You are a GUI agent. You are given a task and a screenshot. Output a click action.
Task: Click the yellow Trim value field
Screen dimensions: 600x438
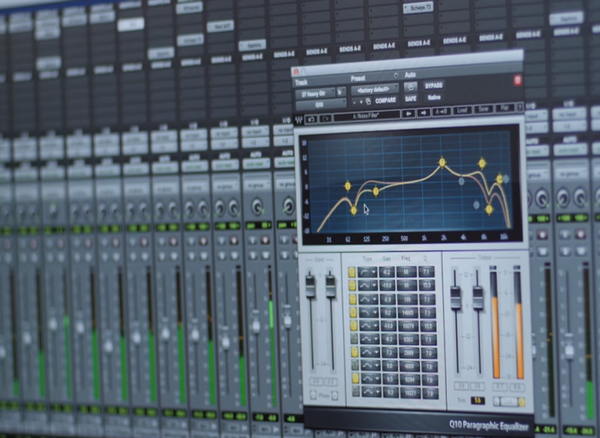477,401
